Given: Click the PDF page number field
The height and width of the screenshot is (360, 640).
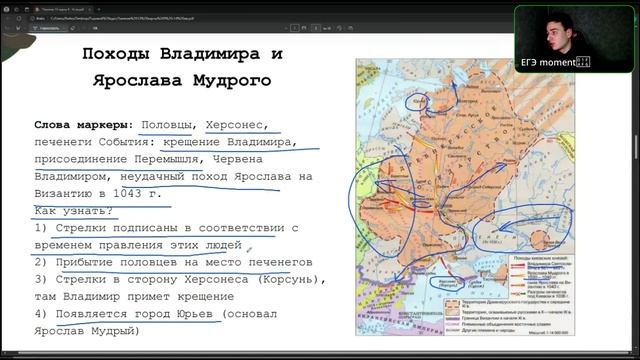Looking at the screenshot, I should [316, 28].
